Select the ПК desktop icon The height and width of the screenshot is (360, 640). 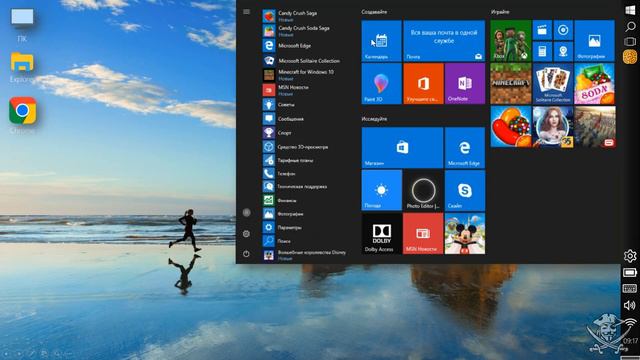(22, 25)
